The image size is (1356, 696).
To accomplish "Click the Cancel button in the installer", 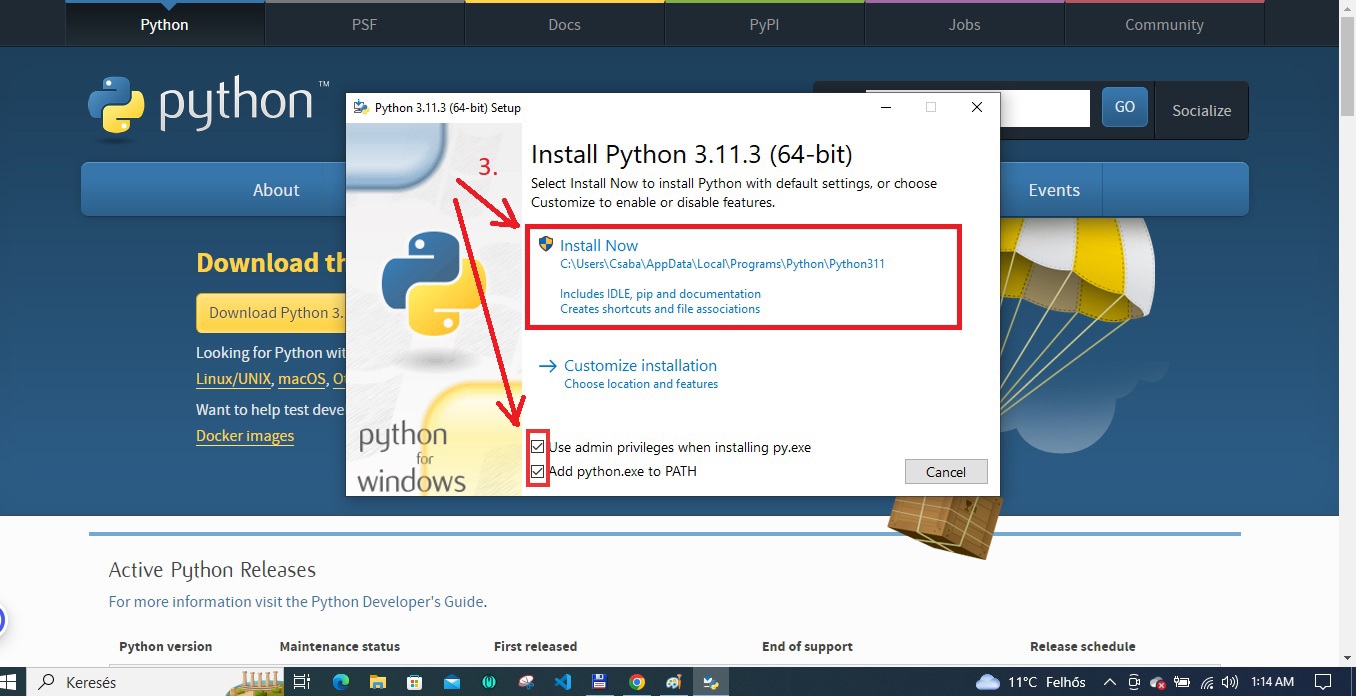I will pos(945,471).
